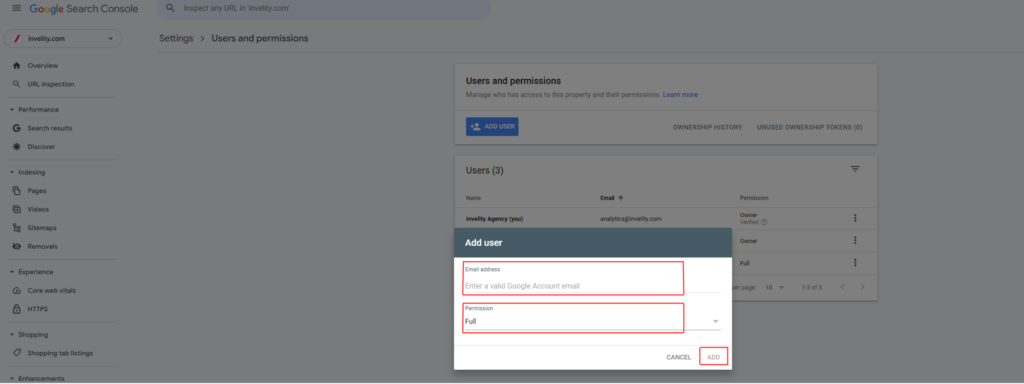Open the Learn more link
The width and height of the screenshot is (1024, 384).
tap(680, 95)
